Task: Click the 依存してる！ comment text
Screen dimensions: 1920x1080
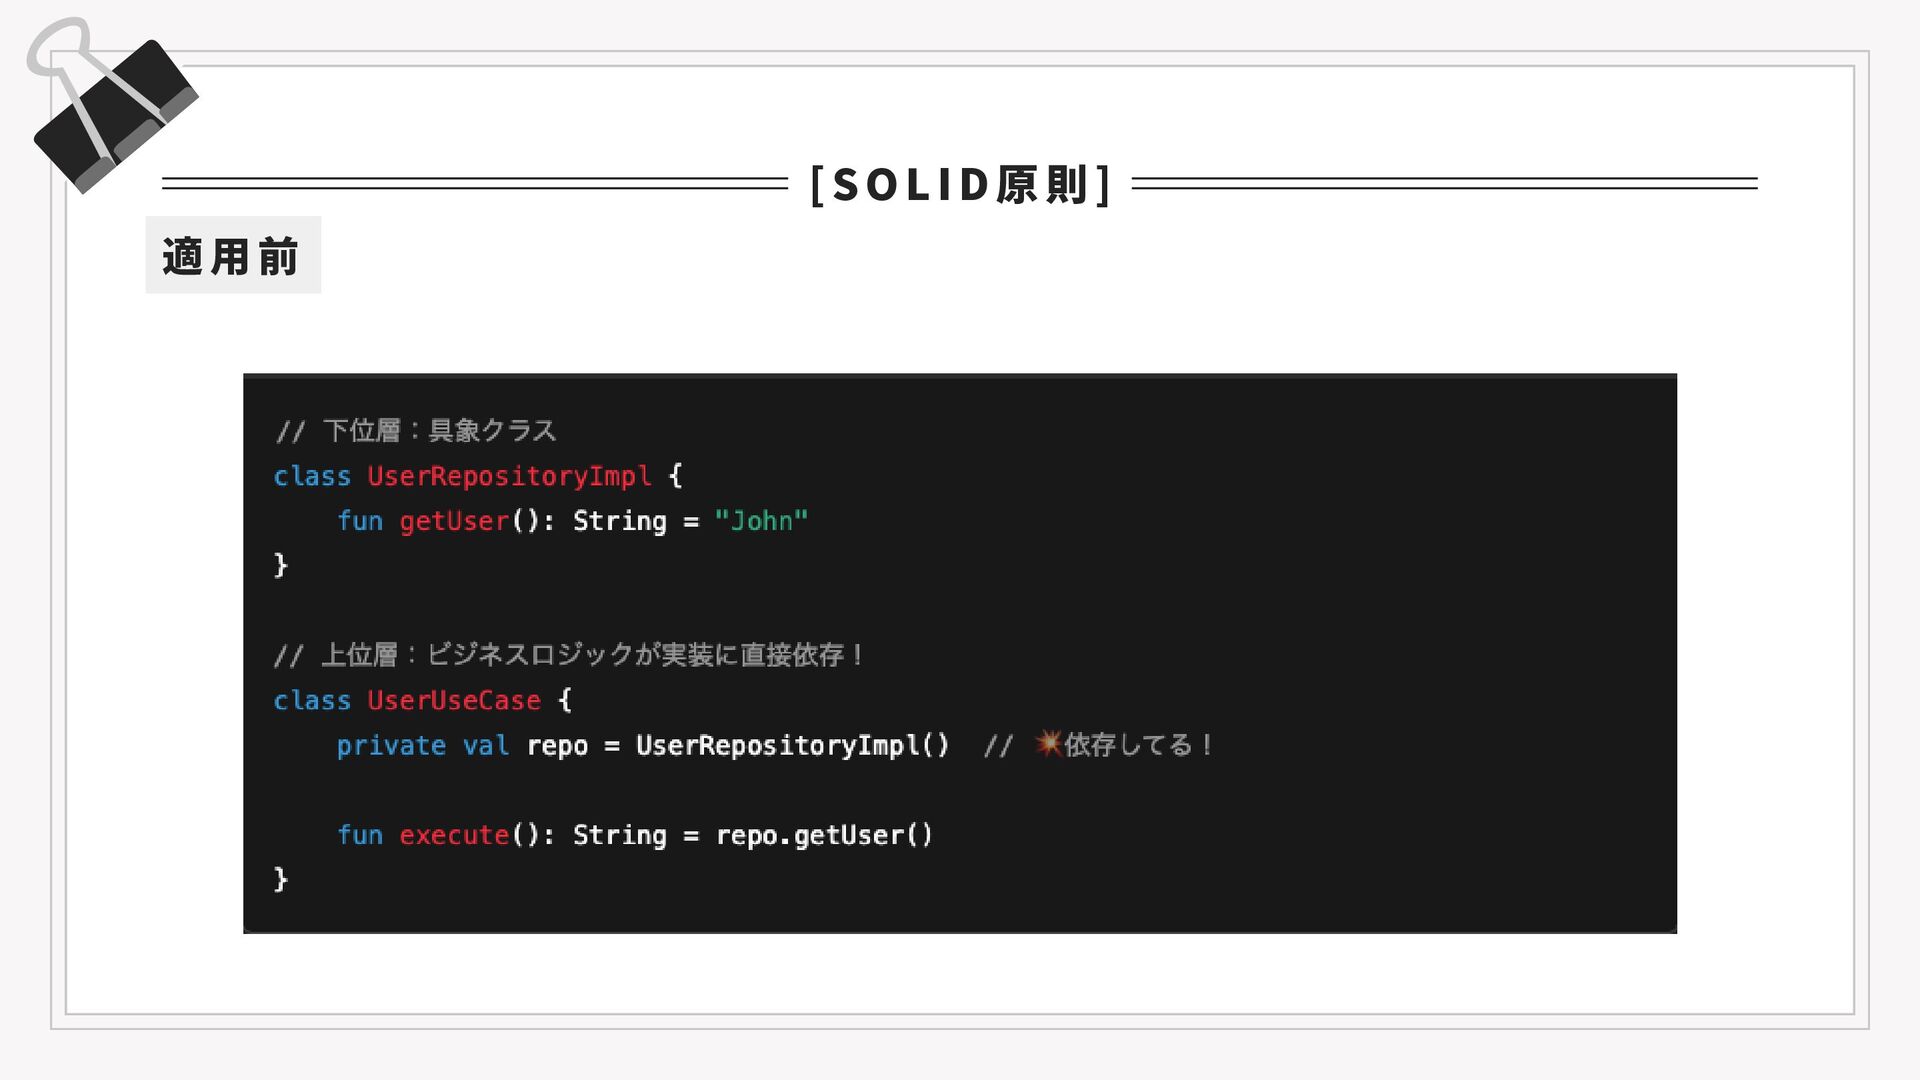Action: pos(1139,745)
